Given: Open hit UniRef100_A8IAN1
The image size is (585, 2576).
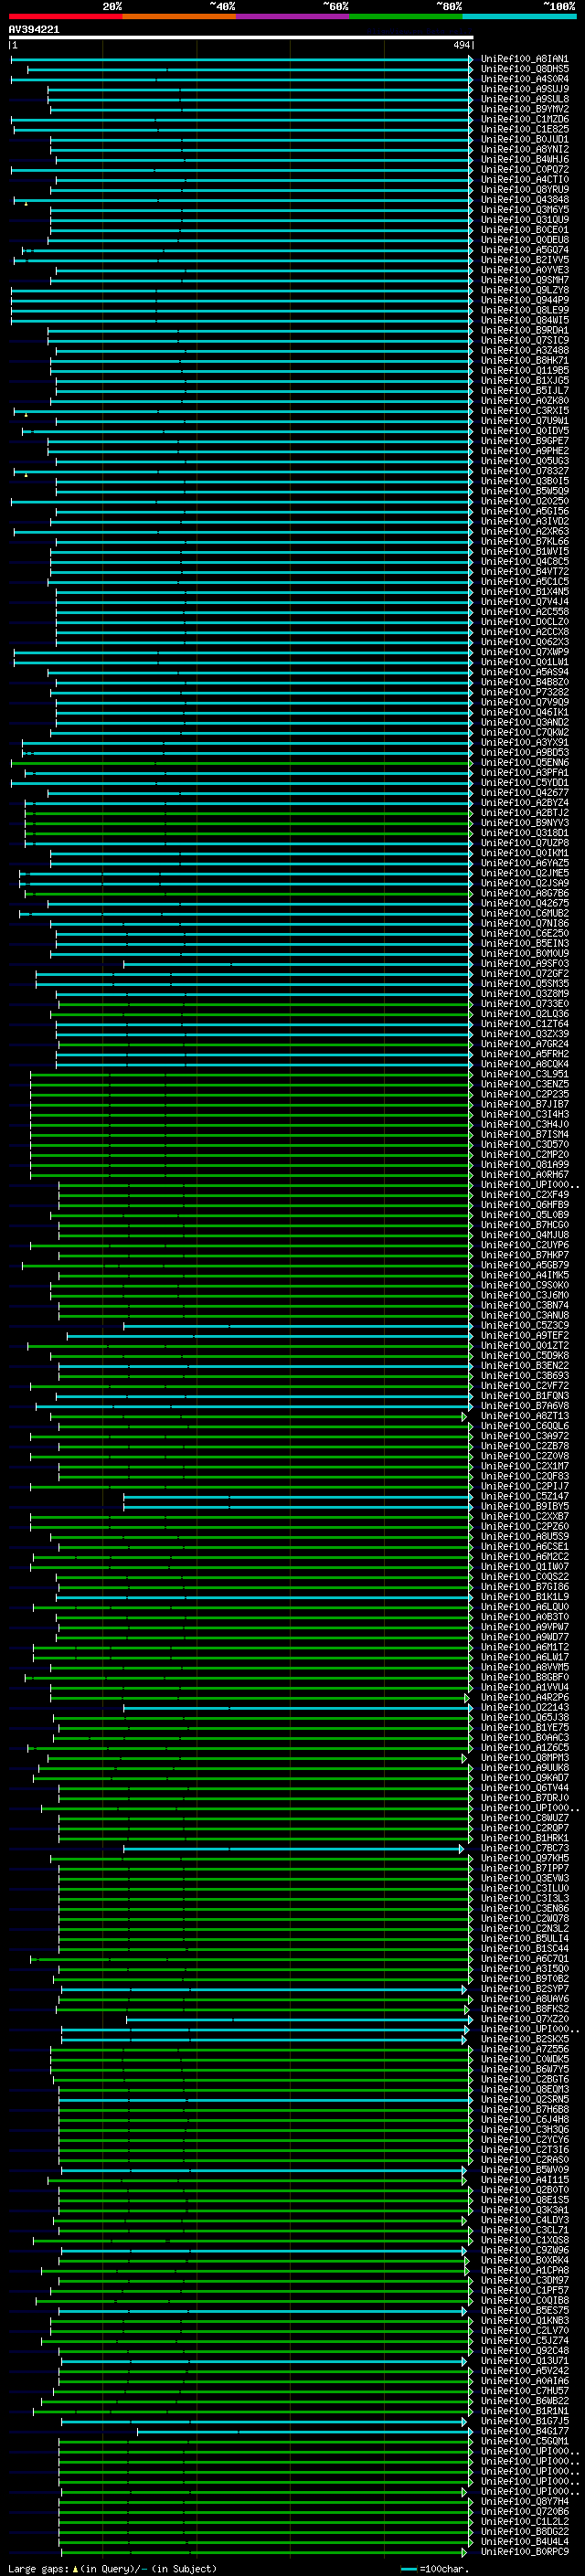Looking at the screenshot, I should point(524,59).
